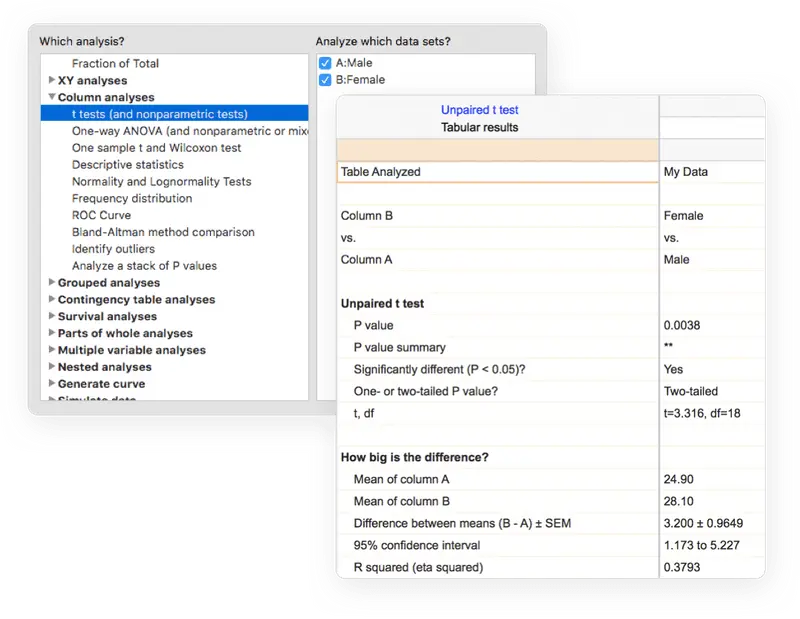
Task: Uncheck the B:Female data set checkbox
Action: [x=325, y=80]
